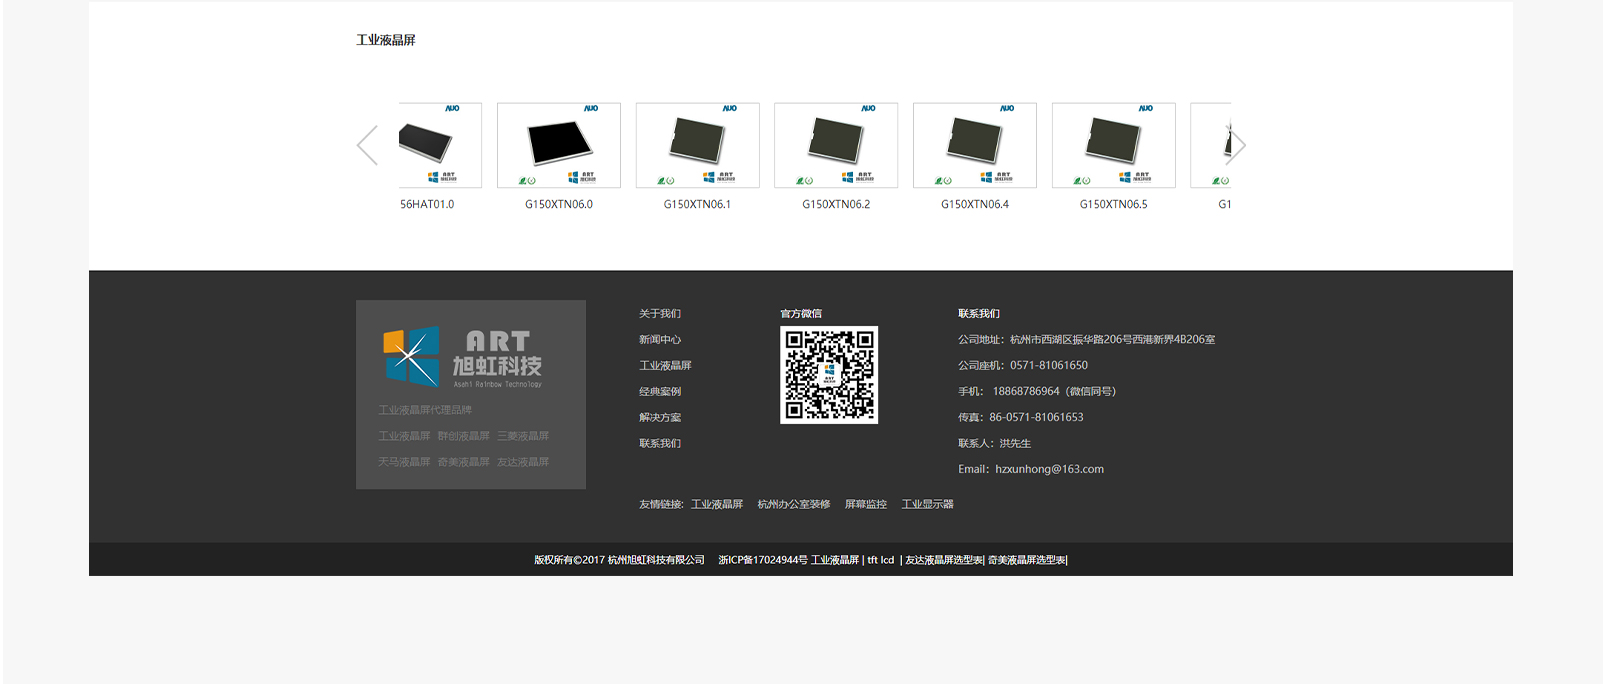Click the G150XTN06.1 product name
Viewport: 1605px width, 684px height.
click(697, 204)
